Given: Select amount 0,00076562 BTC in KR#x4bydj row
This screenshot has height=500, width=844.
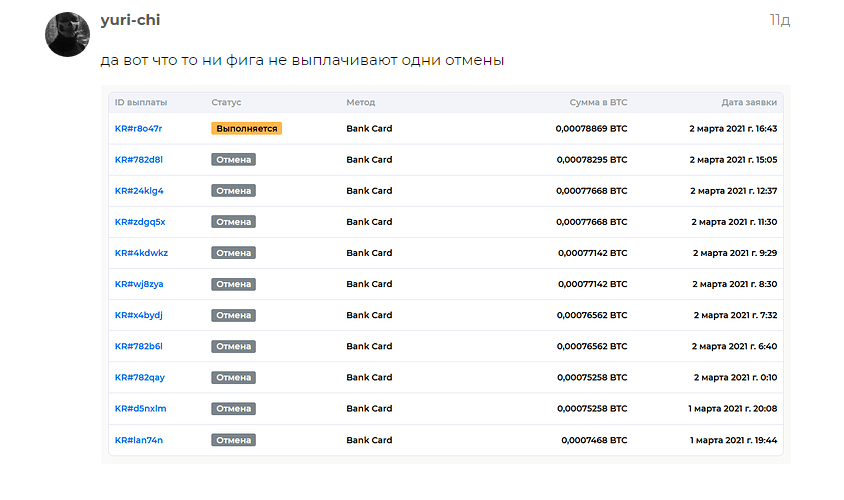Looking at the screenshot, I should click(592, 315).
